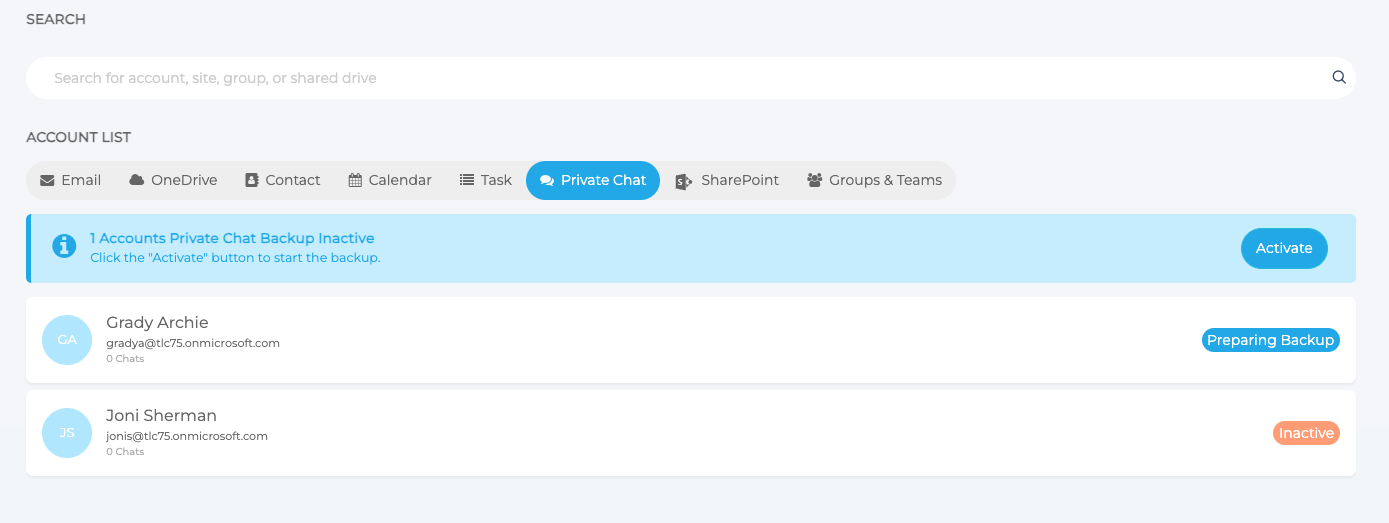Click the info icon in the blue banner
Screen dimensions: 1389x523
[x=65, y=246]
